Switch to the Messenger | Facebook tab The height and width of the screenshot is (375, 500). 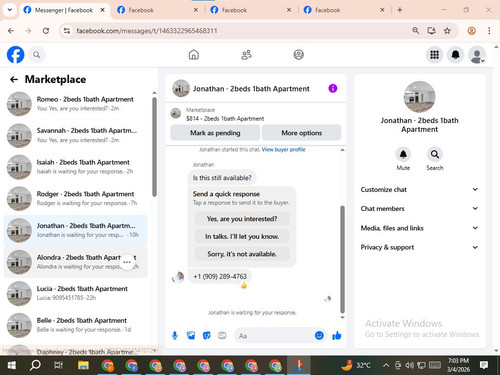[x=64, y=10]
